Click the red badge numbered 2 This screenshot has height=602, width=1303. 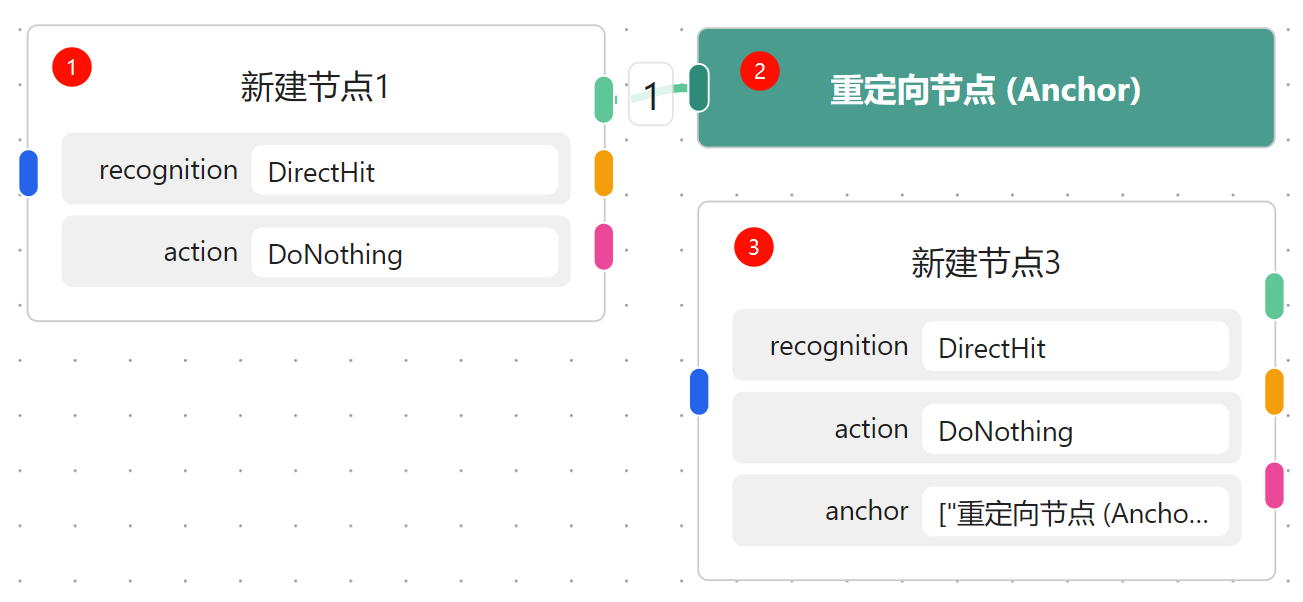[760, 70]
